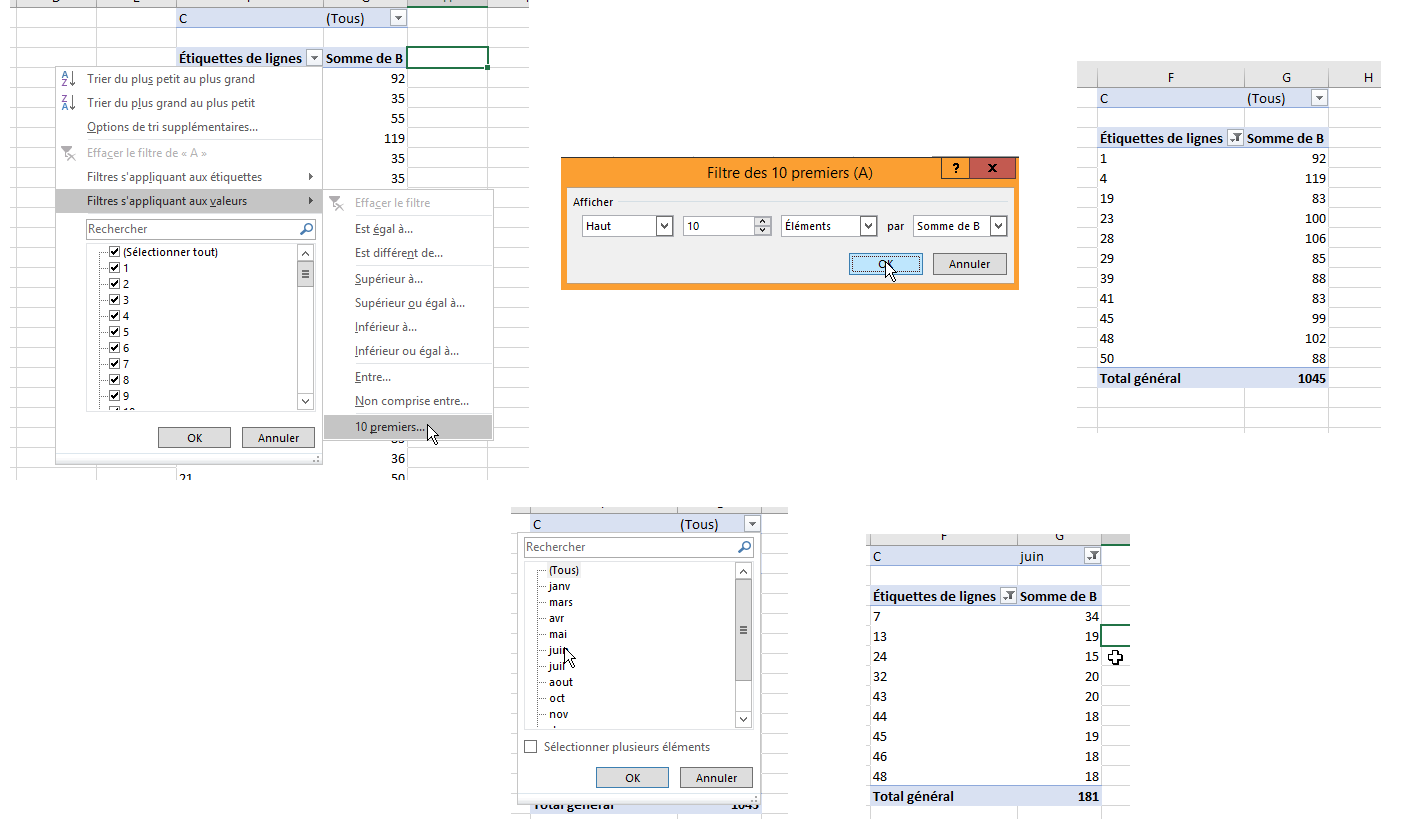Click the magnifier in the checkbox list search box
The height and width of the screenshot is (819, 1419).
coord(306,229)
